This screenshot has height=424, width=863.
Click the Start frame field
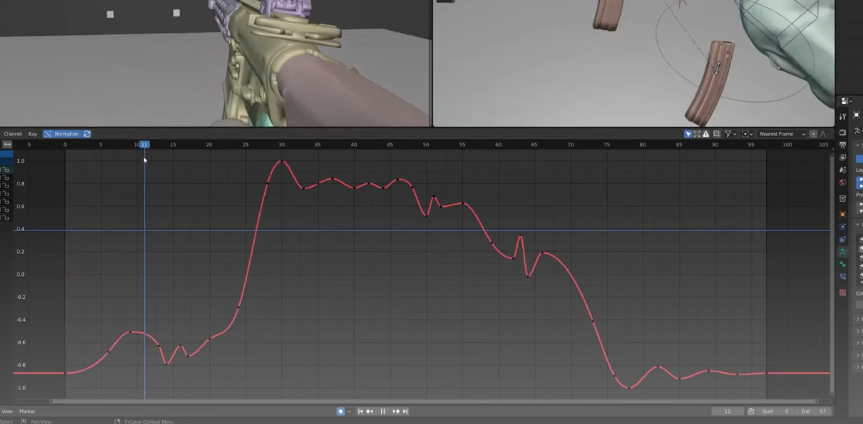(x=776, y=411)
